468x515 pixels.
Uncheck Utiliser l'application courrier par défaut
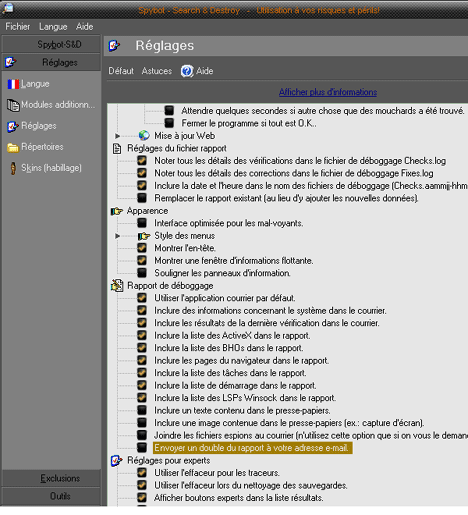point(142,298)
